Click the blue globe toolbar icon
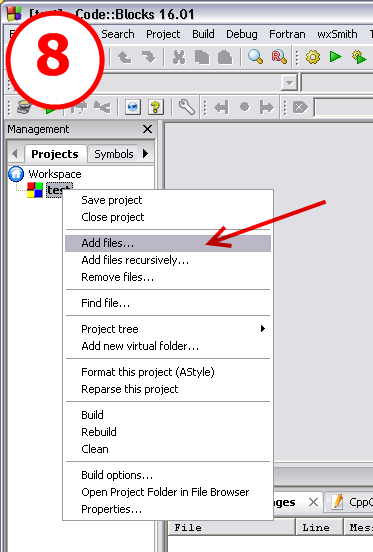The height and width of the screenshot is (552, 373). (133, 107)
